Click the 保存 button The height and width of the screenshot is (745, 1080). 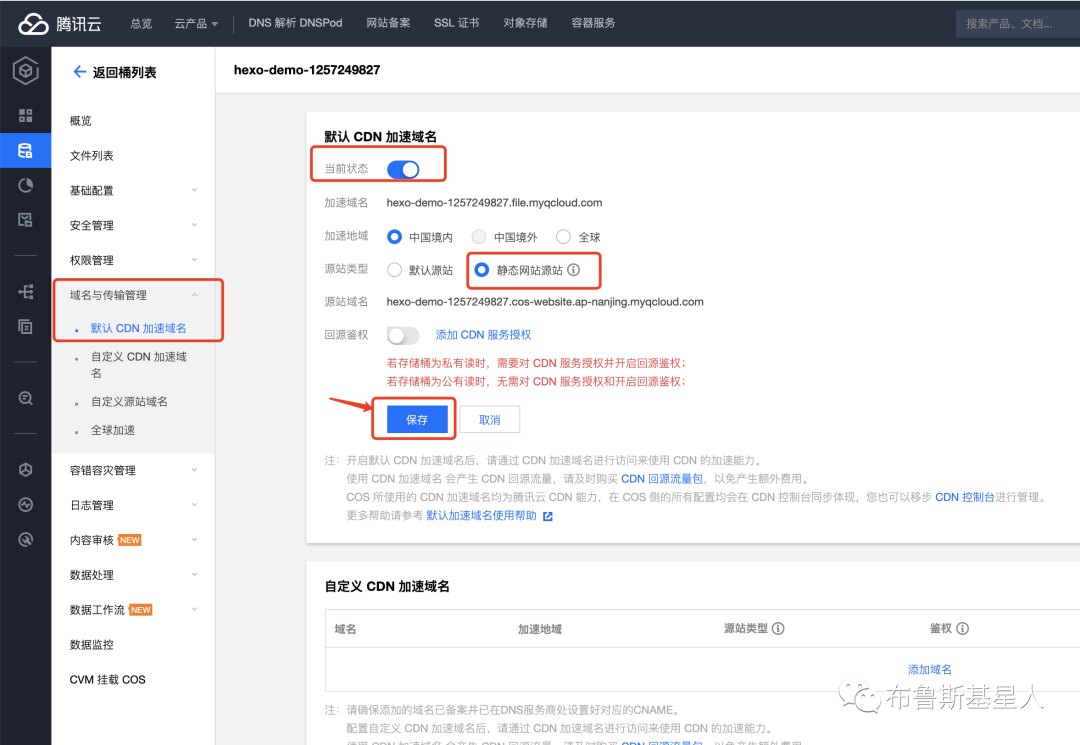pyautogui.click(x=417, y=419)
